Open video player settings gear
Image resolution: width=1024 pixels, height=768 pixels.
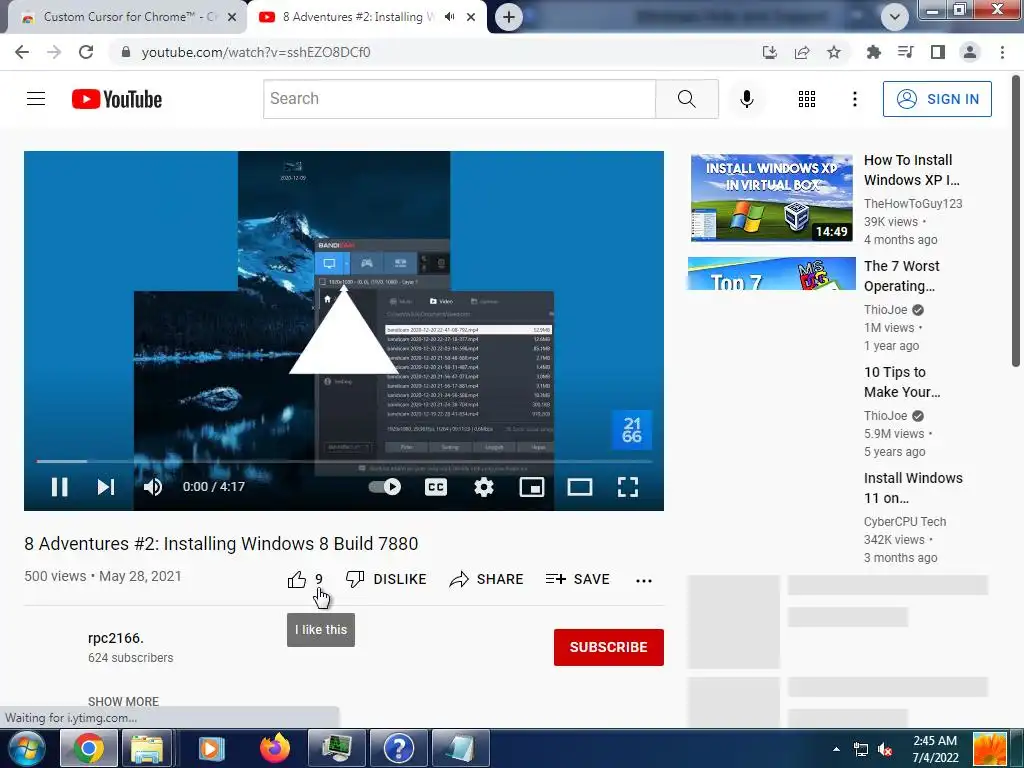484,487
